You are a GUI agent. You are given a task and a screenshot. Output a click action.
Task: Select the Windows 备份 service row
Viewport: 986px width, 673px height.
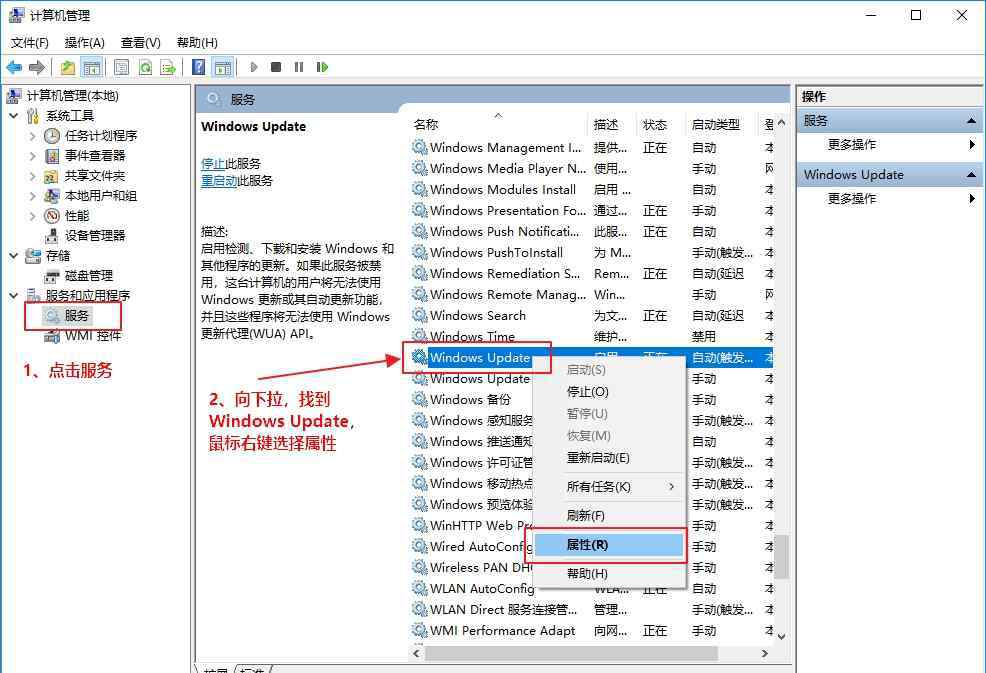592,399
